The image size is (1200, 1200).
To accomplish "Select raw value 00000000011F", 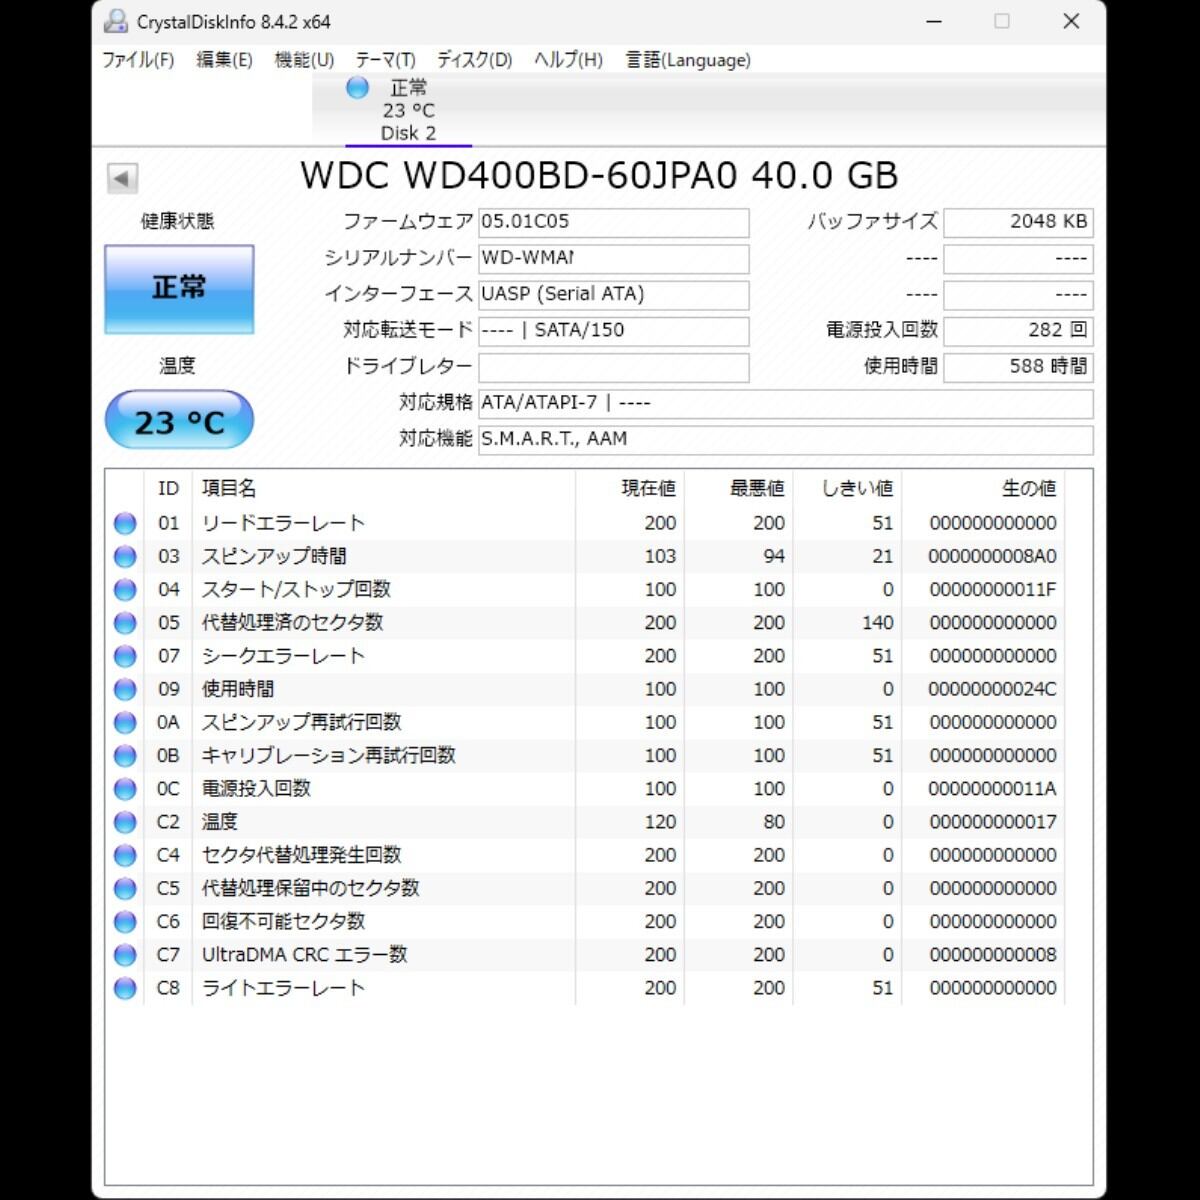I will coord(992,589).
